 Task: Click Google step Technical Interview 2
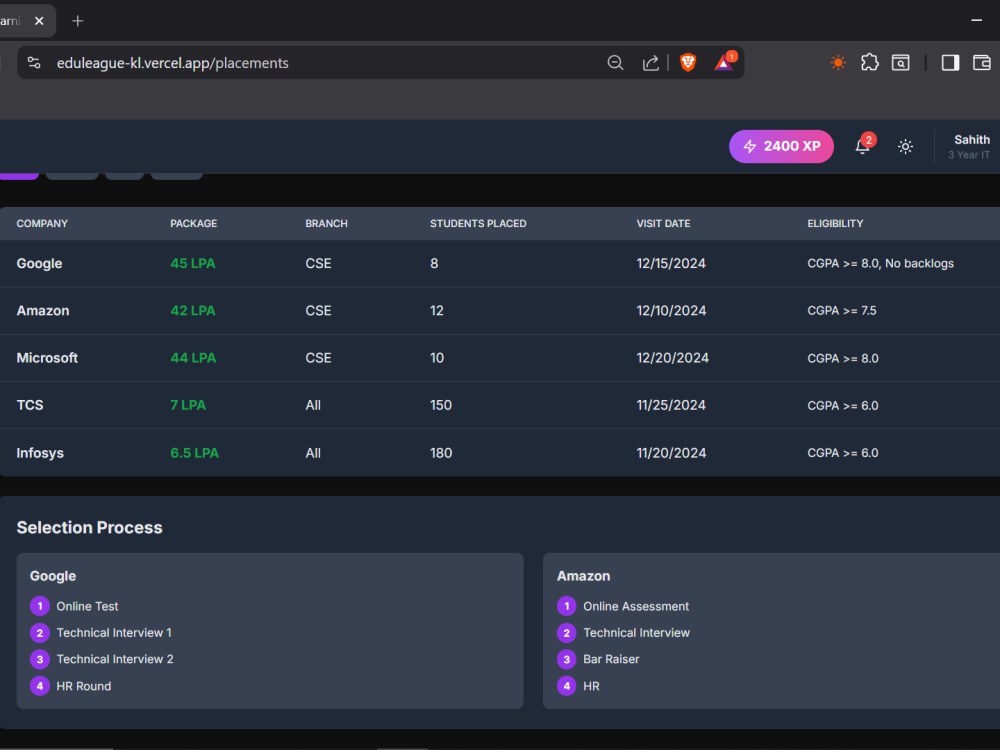[115, 659]
